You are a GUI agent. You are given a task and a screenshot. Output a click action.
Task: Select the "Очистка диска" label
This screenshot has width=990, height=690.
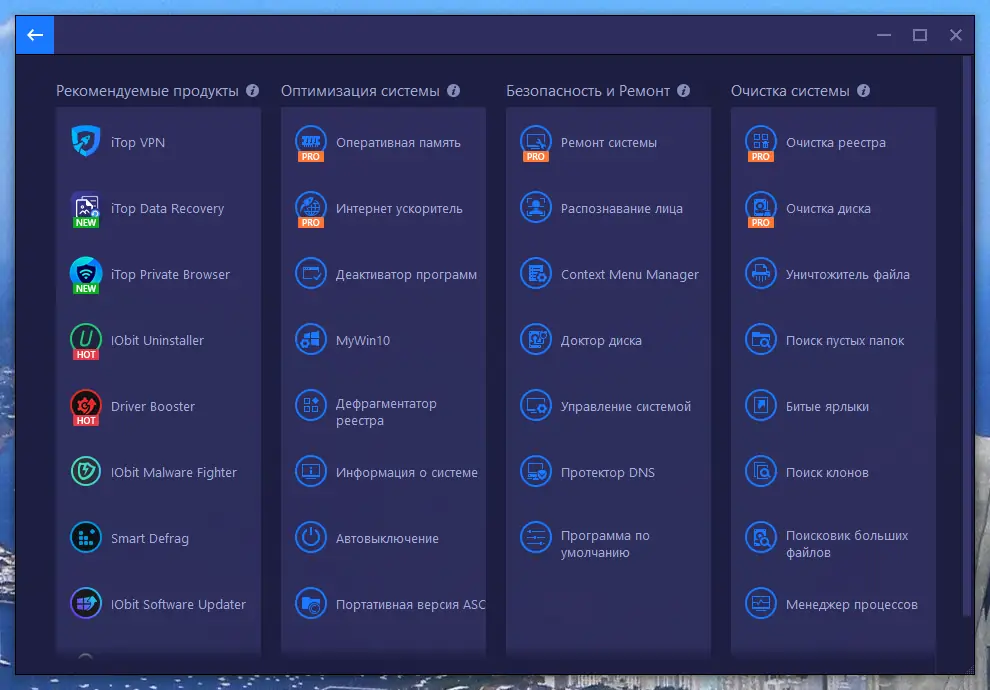[x=828, y=209]
